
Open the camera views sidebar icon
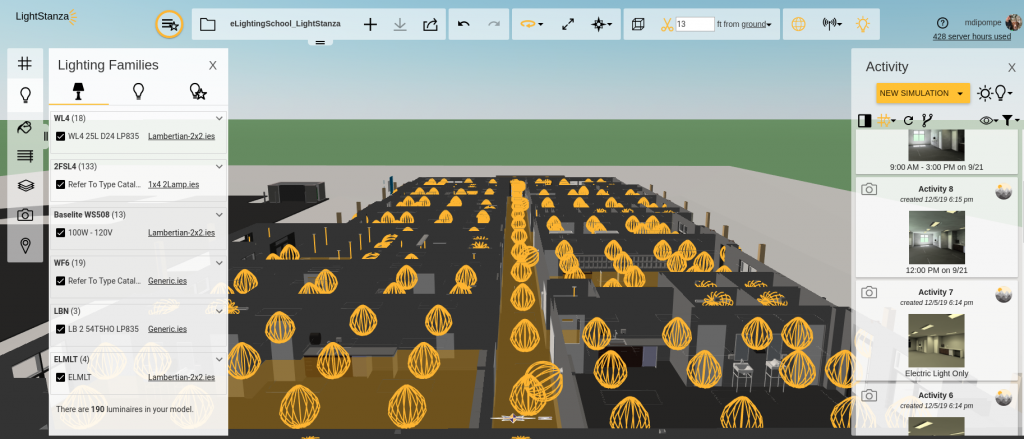coord(25,215)
